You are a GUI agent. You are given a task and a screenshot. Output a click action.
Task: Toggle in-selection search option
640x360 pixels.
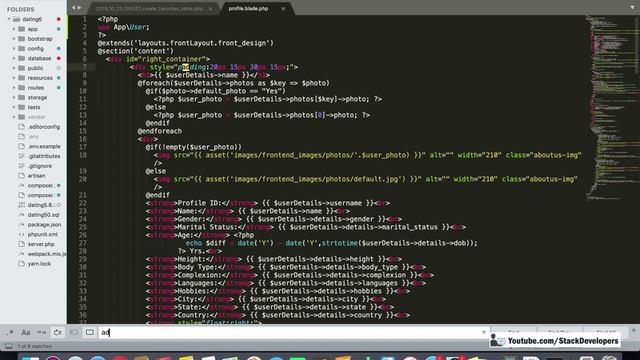coord(73,333)
